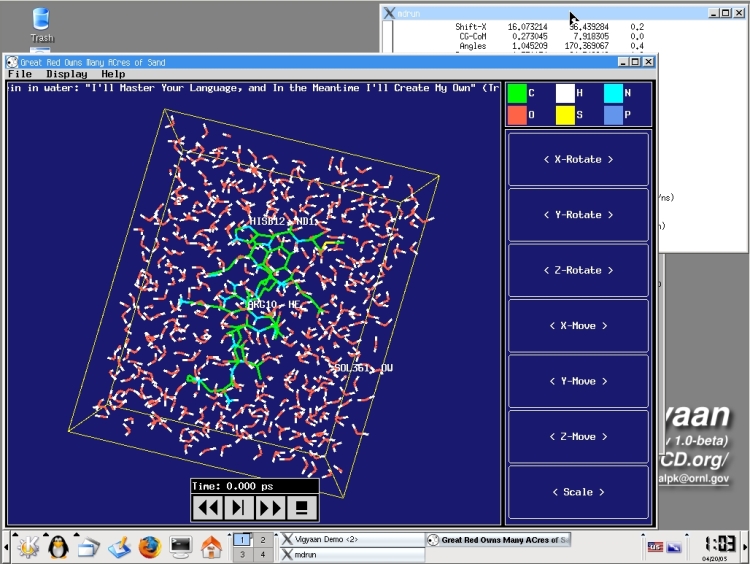Open the Trash desktop icon
This screenshot has height=564, width=750.
tap(41, 23)
